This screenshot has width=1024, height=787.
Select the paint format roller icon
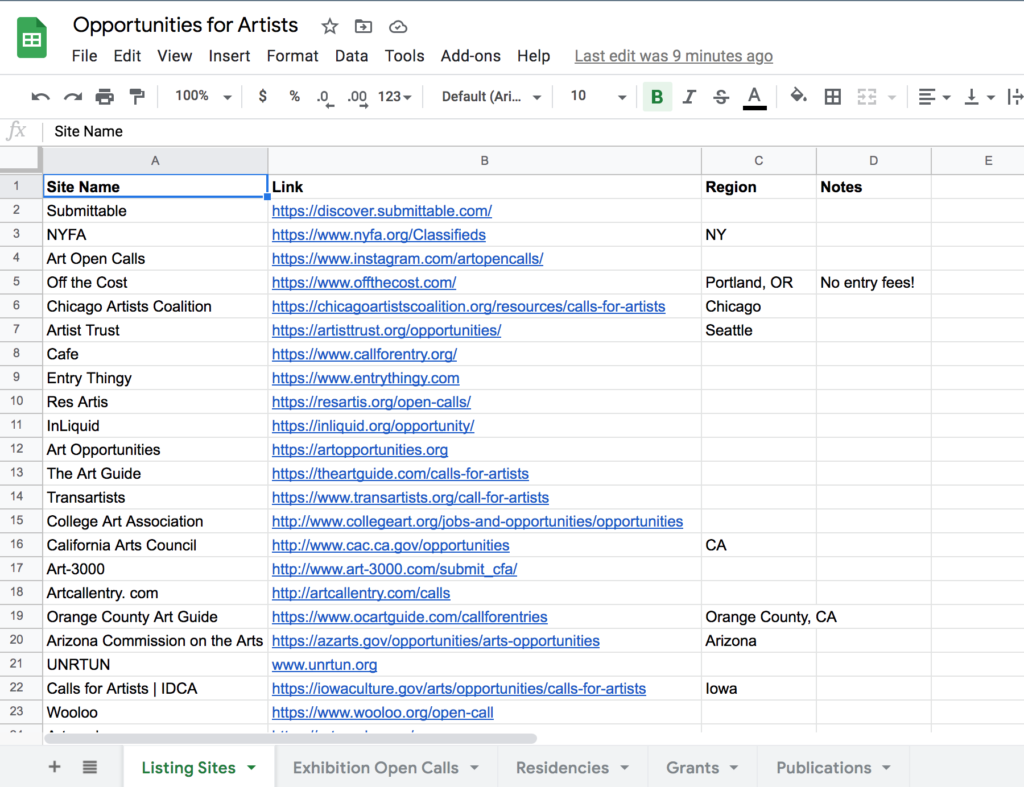click(x=137, y=97)
